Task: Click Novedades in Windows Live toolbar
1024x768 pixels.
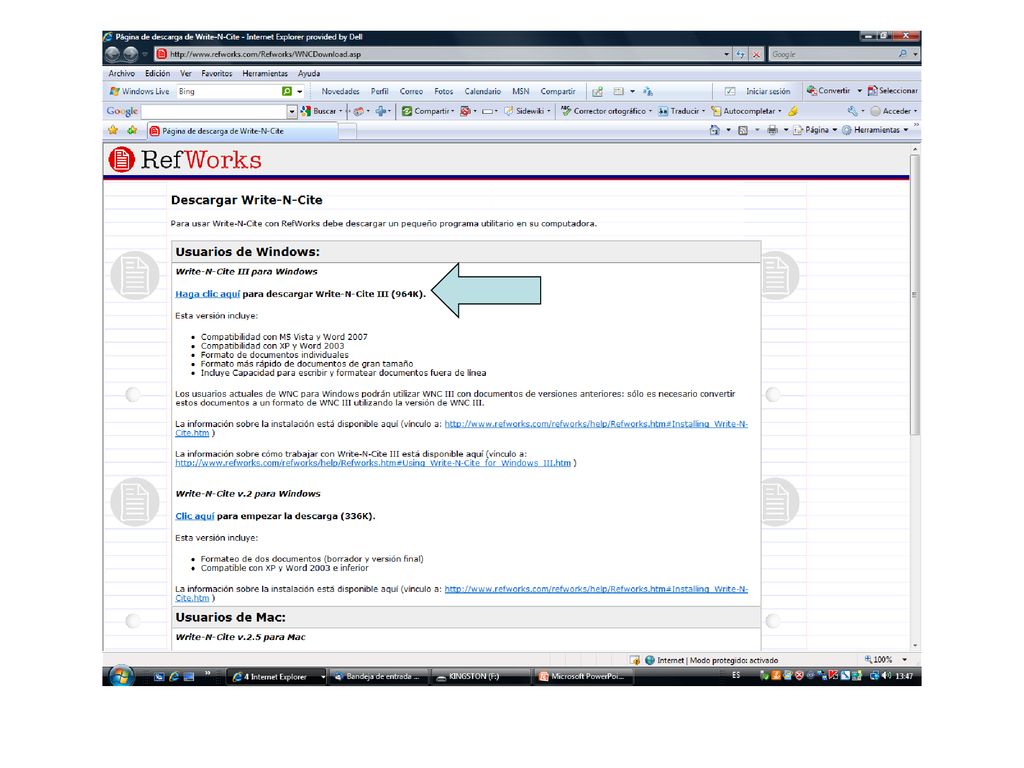Action: (x=340, y=91)
